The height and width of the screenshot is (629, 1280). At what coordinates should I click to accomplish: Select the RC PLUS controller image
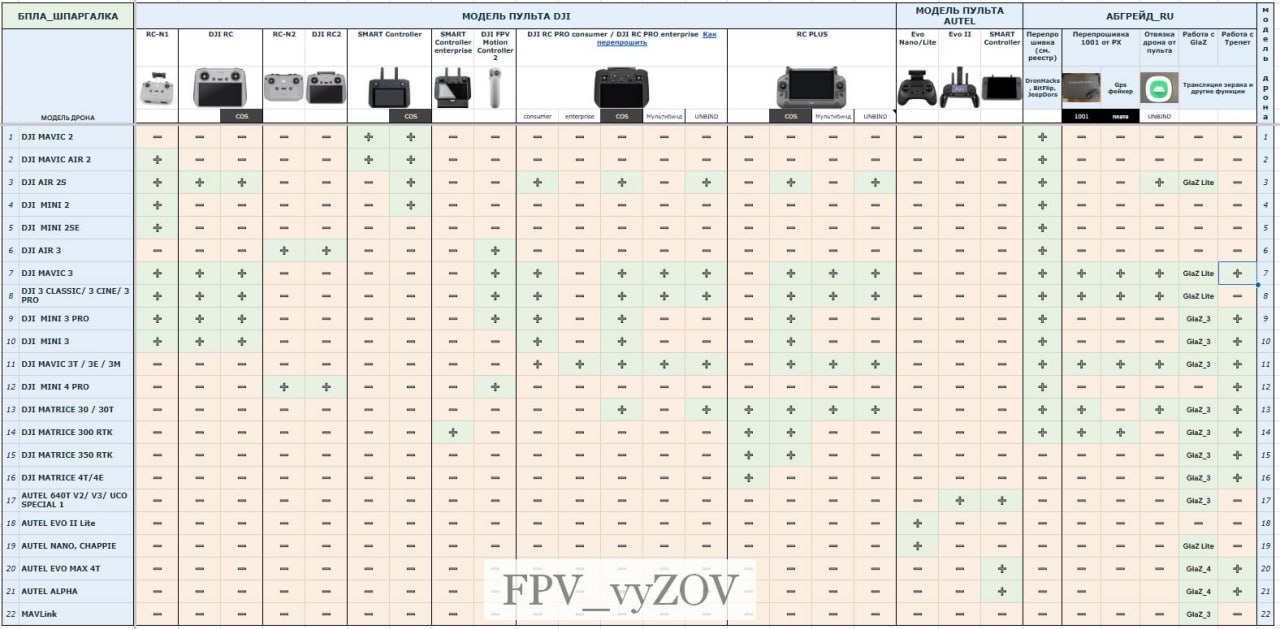pos(811,87)
